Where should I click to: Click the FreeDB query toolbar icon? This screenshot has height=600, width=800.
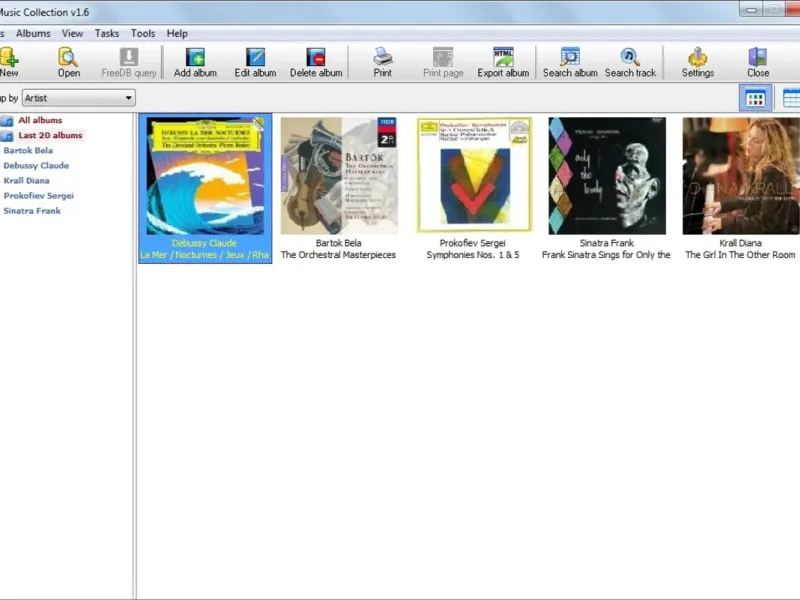[x=129, y=57]
